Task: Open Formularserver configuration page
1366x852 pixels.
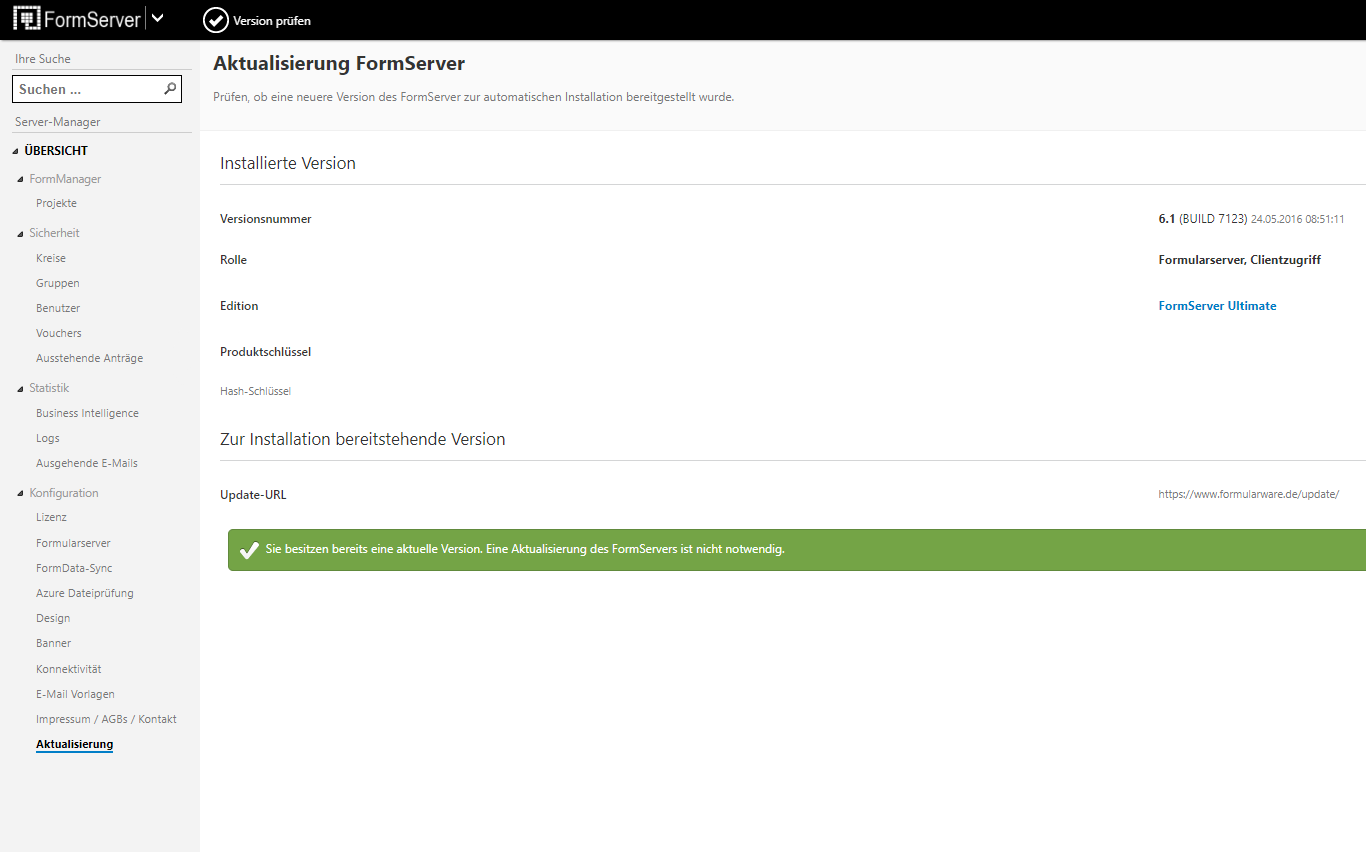Action: pos(73,543)
